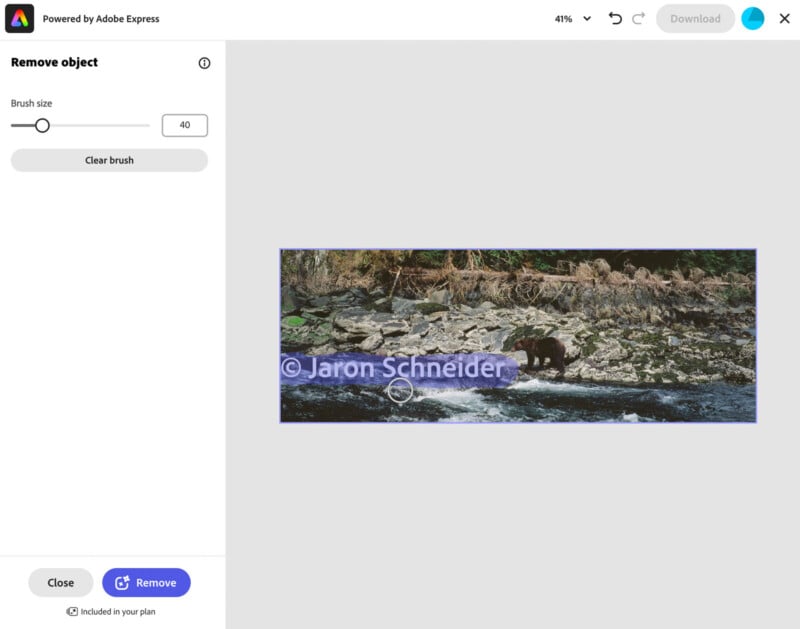Click the icon beside Included in your plan
The width and height of the screenshot is (800, 629).
point(72,611)
